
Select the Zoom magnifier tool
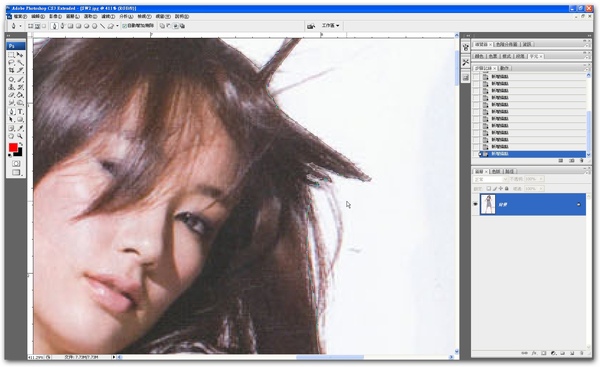tap(20, 137)
